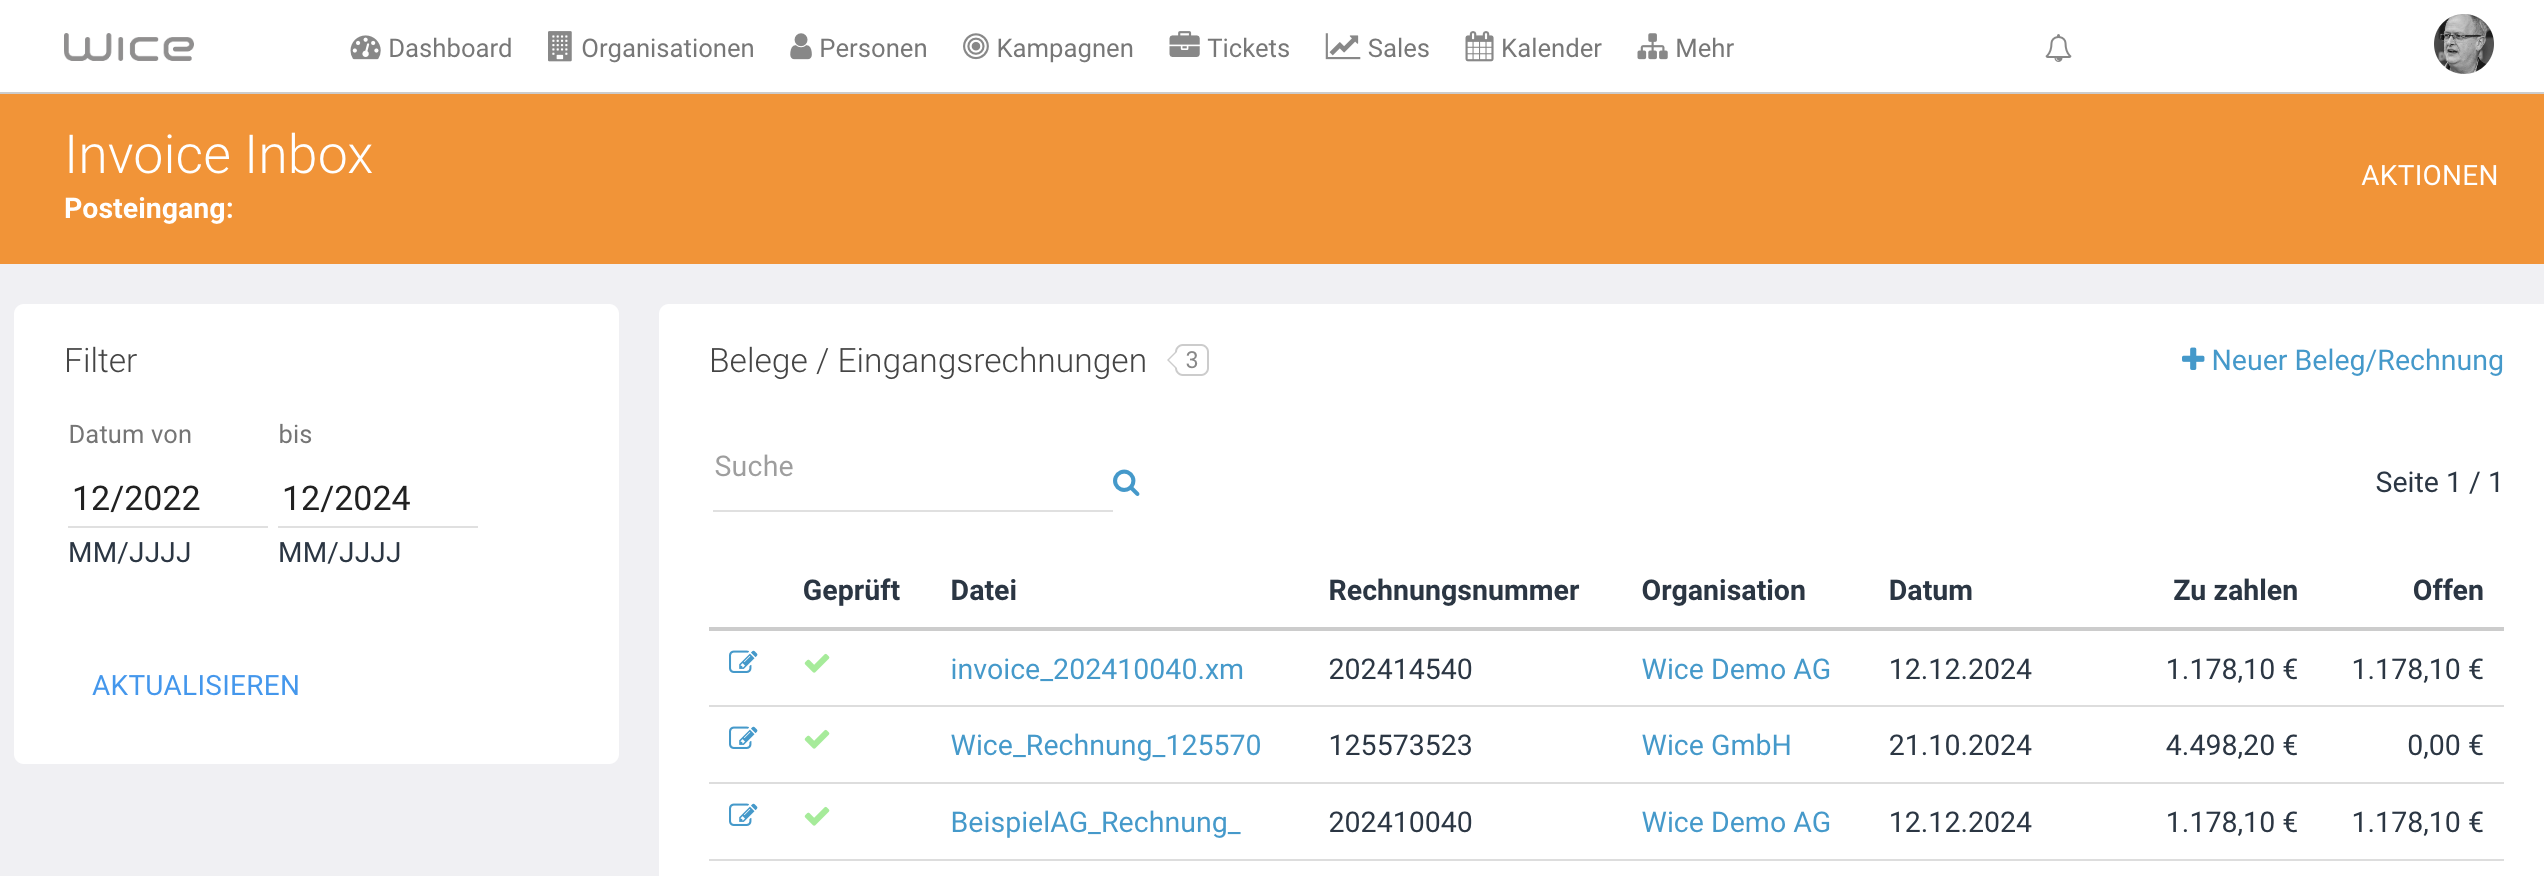Click the checkmark for invoice 125573523
The image size is (2544, 876).
point(817,739)
